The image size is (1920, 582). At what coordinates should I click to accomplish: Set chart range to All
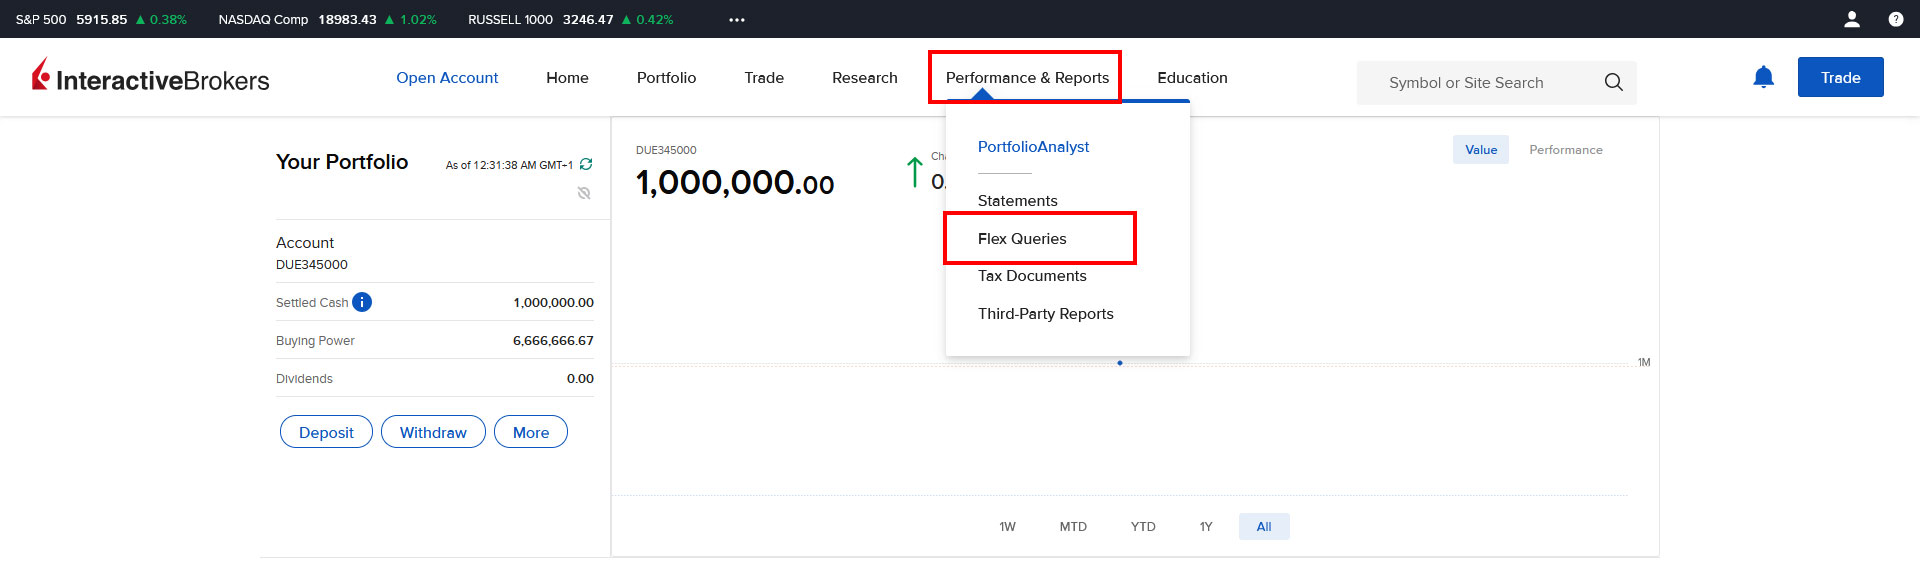pos(1264,527)
